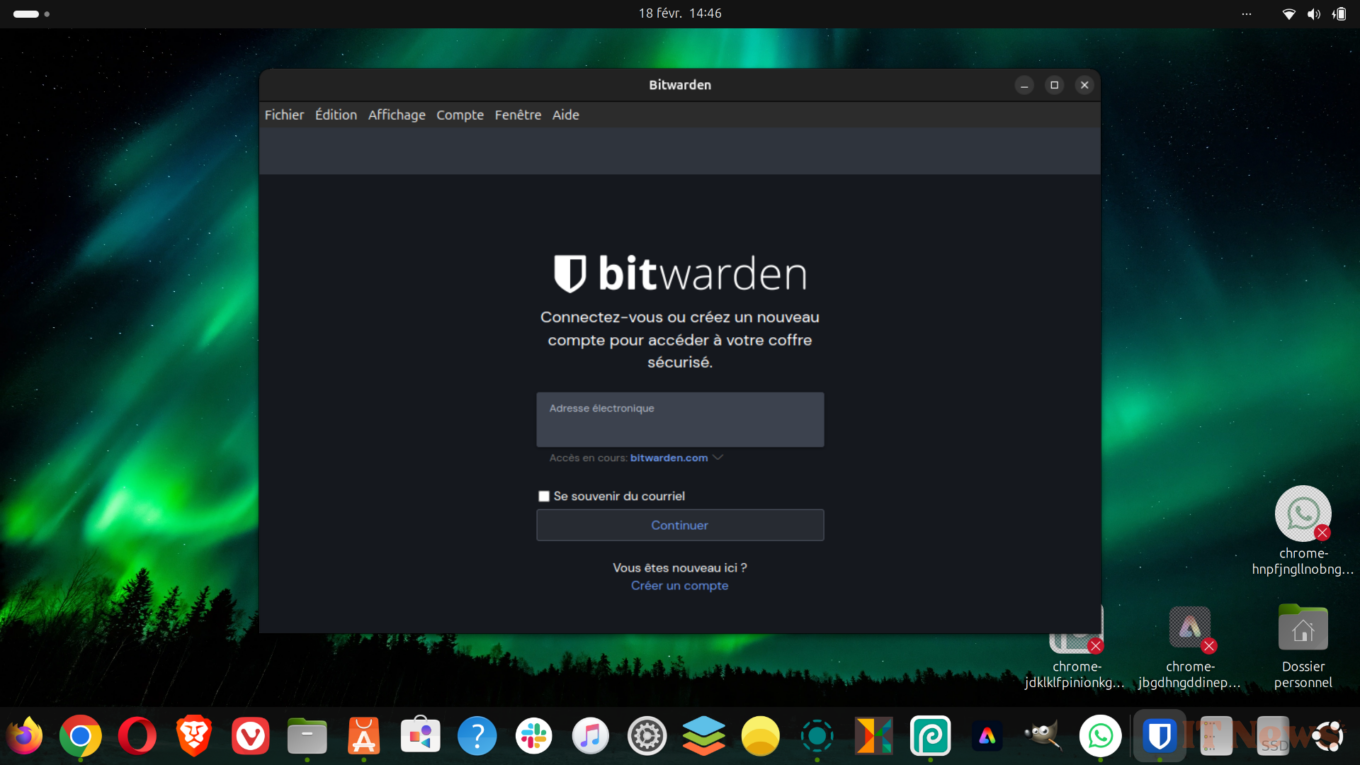This screenshot has width=1360, height=765.
Task: Launch Slack from the dock
Action: click(x=534, y=737)
